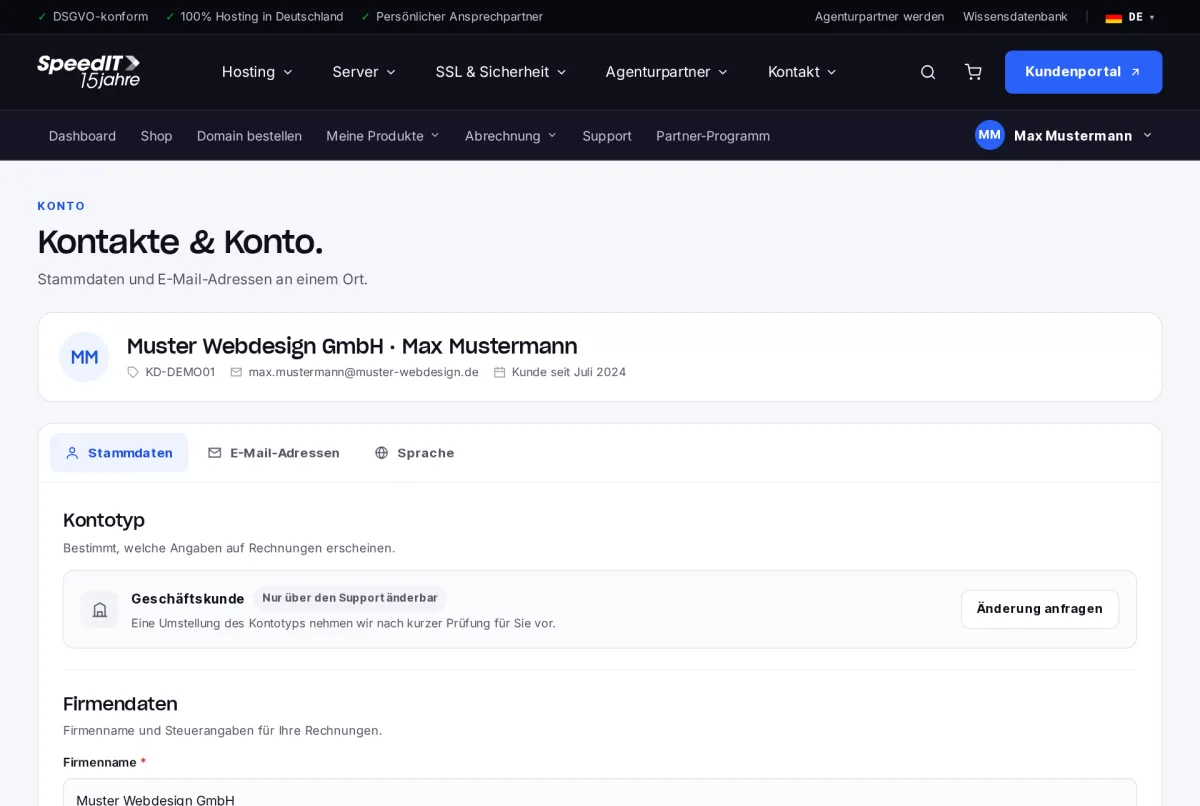Click the SpeedIT logo

pyautogui.click(x=89, y=72)
